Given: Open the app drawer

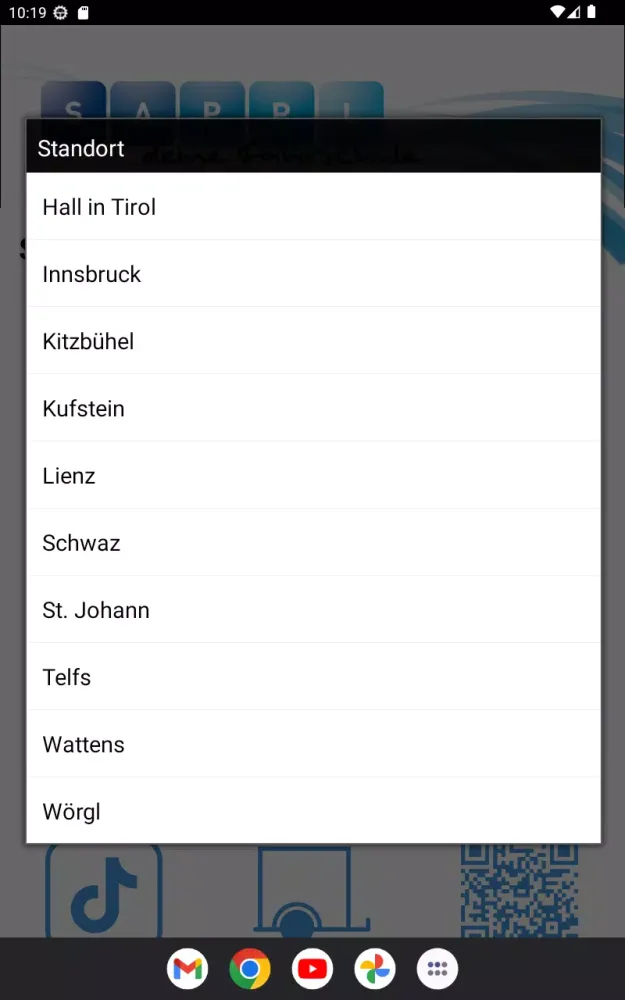Looking at the screenshot, I should (437, 968).
